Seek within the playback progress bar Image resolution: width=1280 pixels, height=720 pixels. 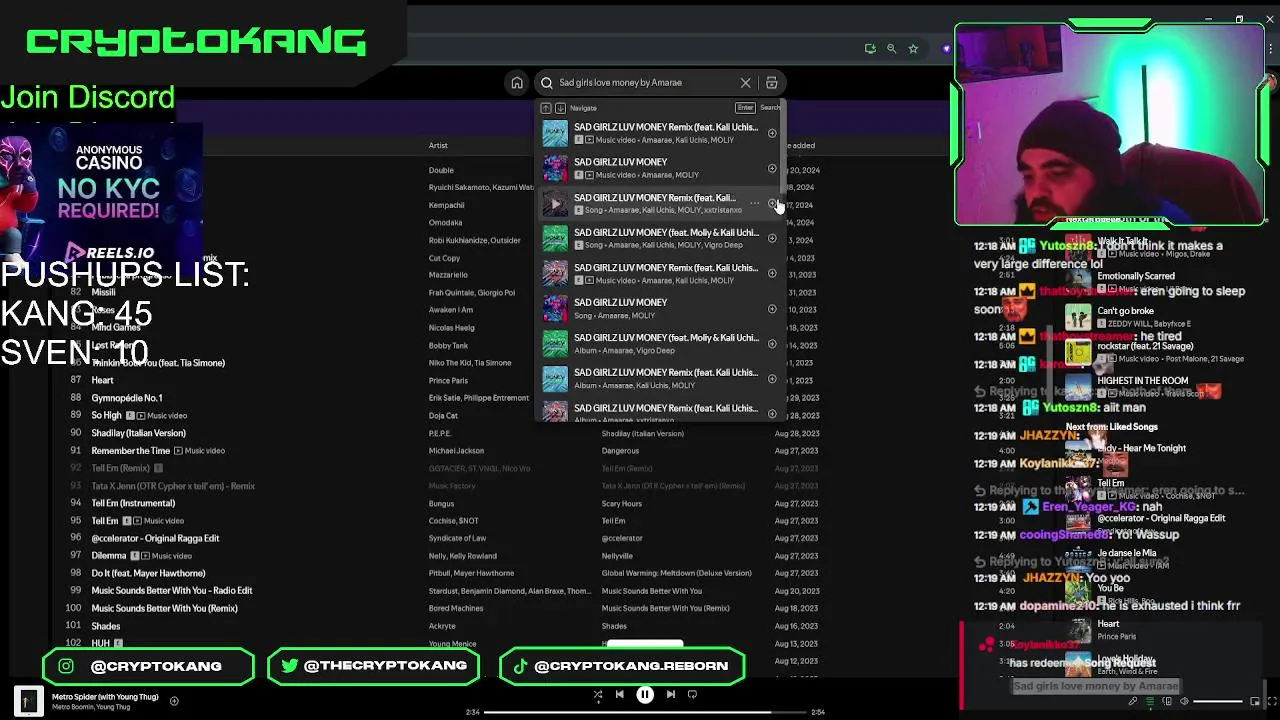(645, 712)
